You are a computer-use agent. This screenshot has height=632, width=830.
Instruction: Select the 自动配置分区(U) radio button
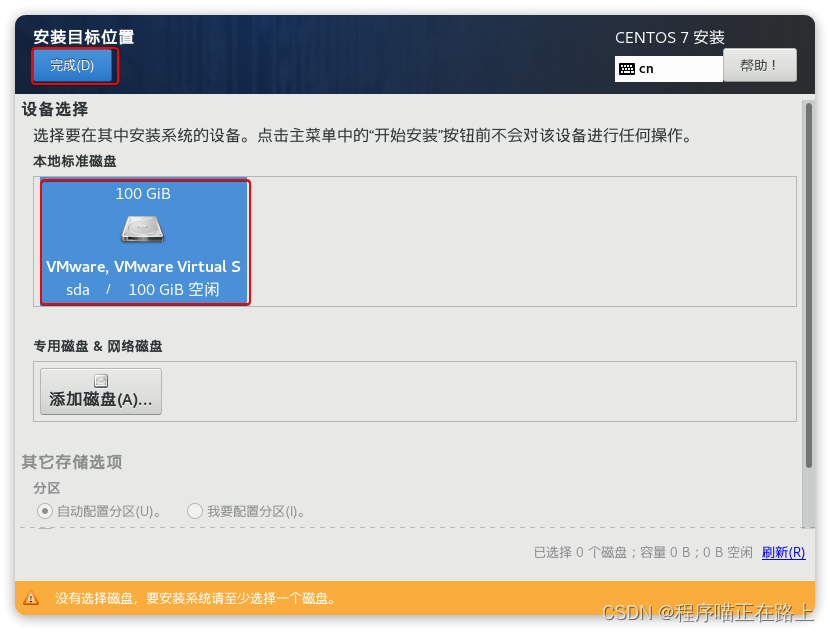click(45, 511)
